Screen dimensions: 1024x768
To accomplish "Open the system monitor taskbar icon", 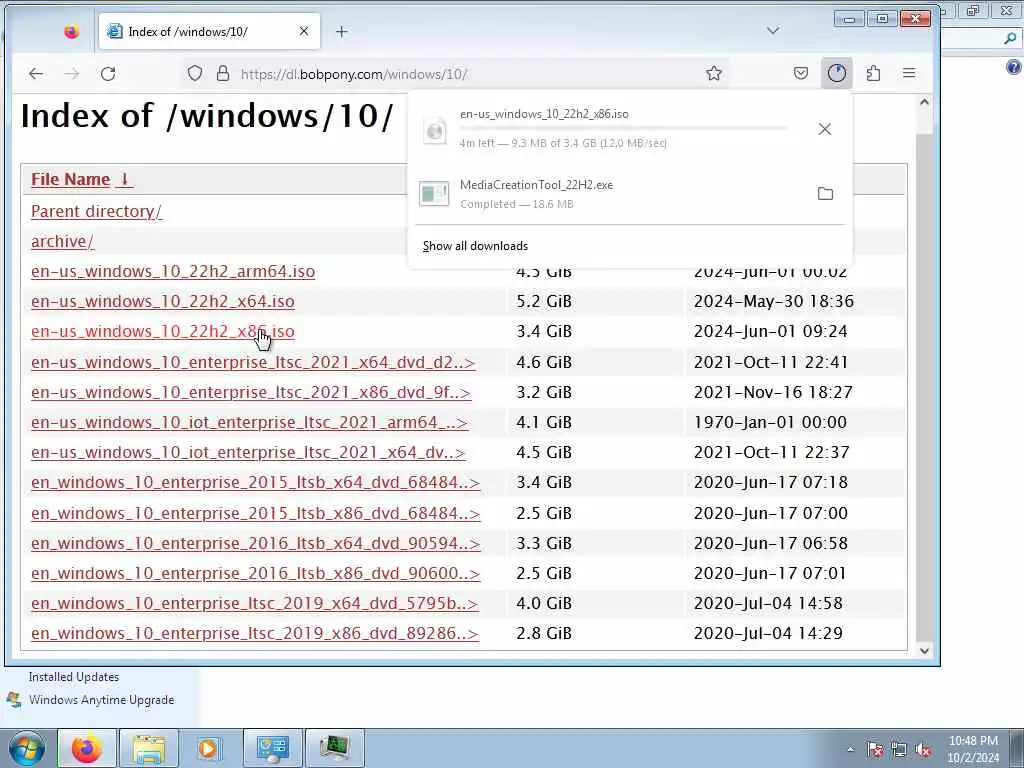I will click(x=334, y=748).
